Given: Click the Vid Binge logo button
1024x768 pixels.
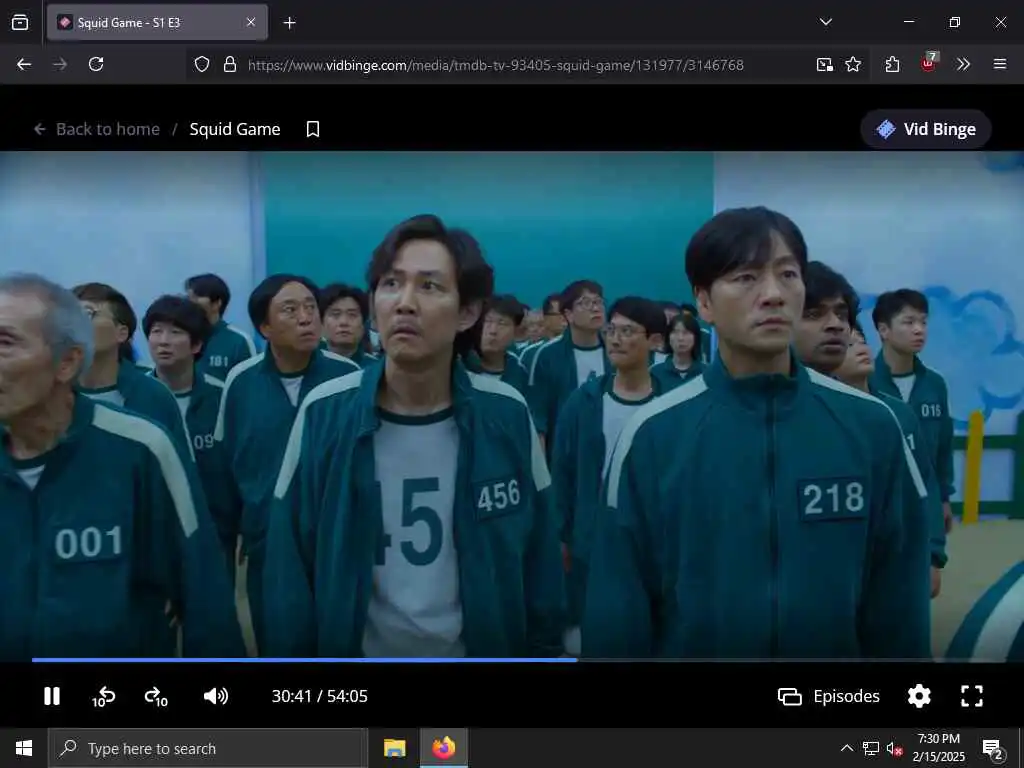Looking at the screenshot, I should pyautogui.click(x=926, y=129).
